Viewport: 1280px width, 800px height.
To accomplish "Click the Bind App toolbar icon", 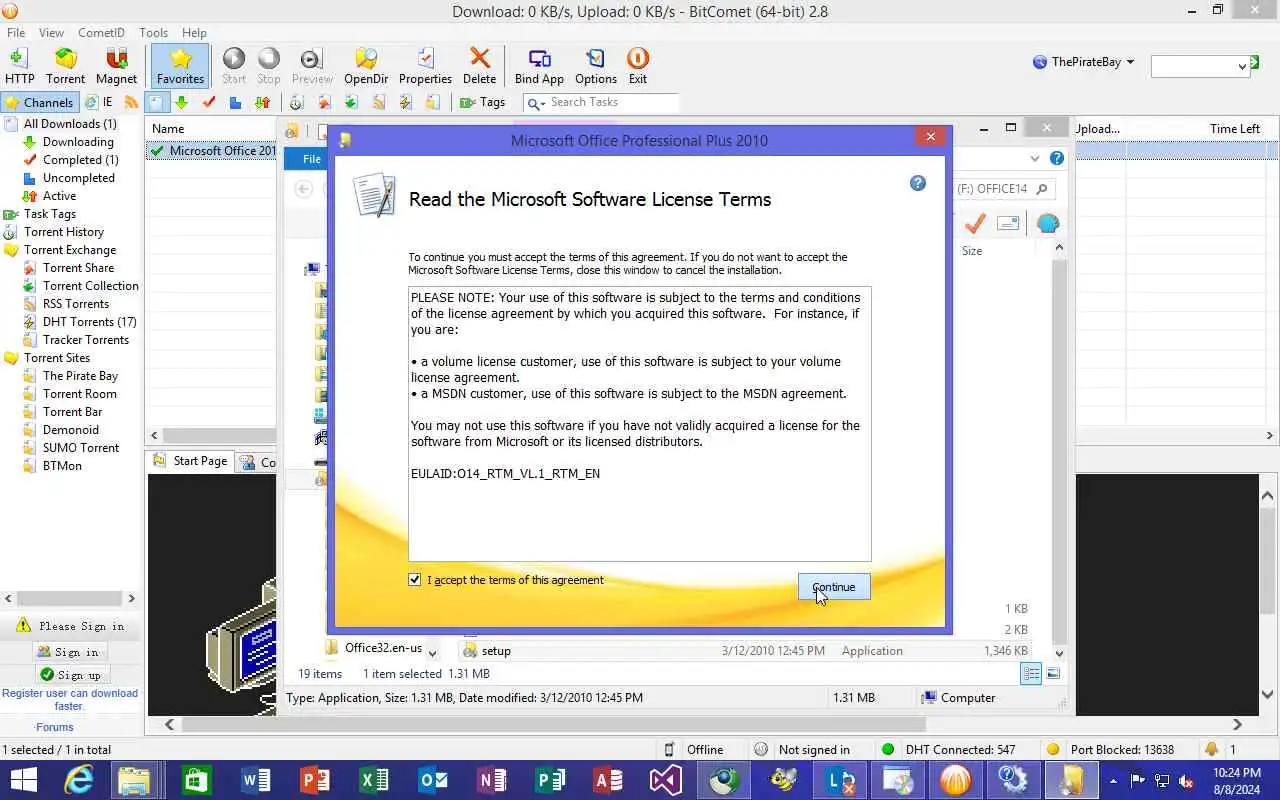I will click(539, 66).
